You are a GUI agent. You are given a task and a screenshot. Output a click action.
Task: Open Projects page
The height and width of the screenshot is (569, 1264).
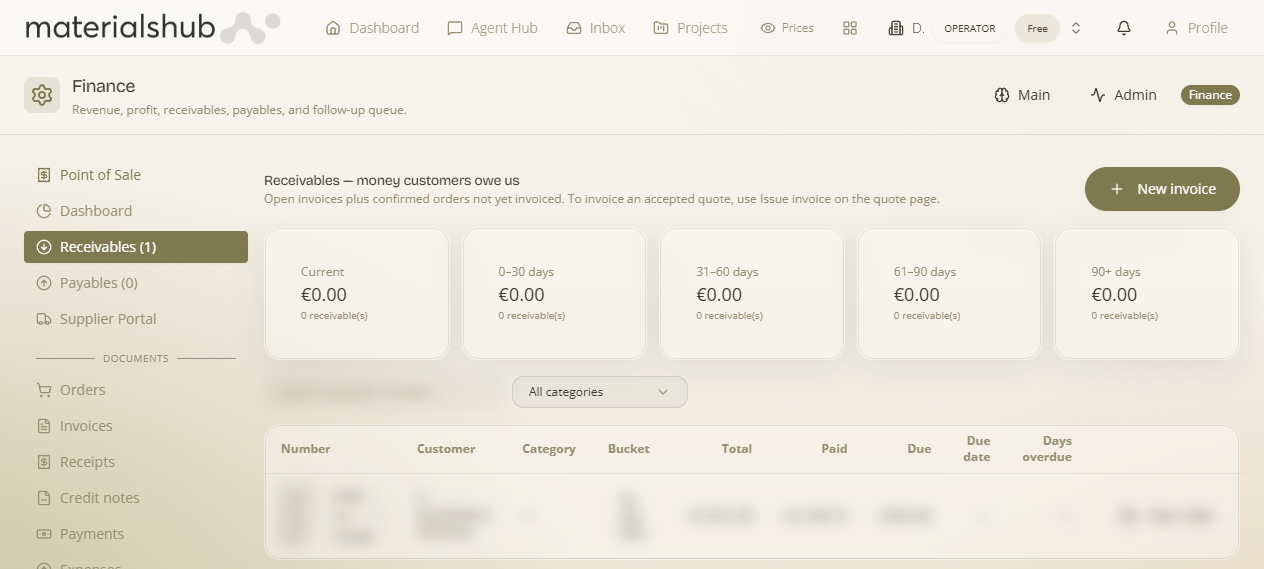(690, 28)
